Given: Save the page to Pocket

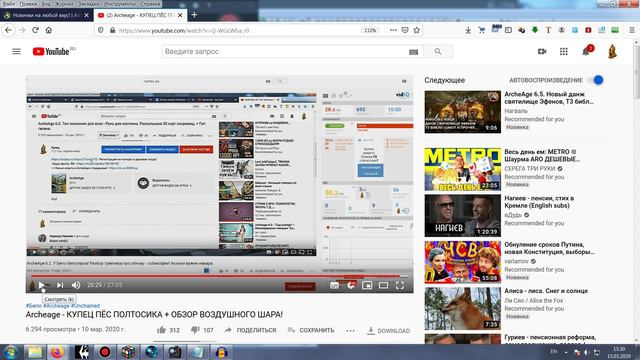Looking at the screenshot, I should tap(405, 30).
